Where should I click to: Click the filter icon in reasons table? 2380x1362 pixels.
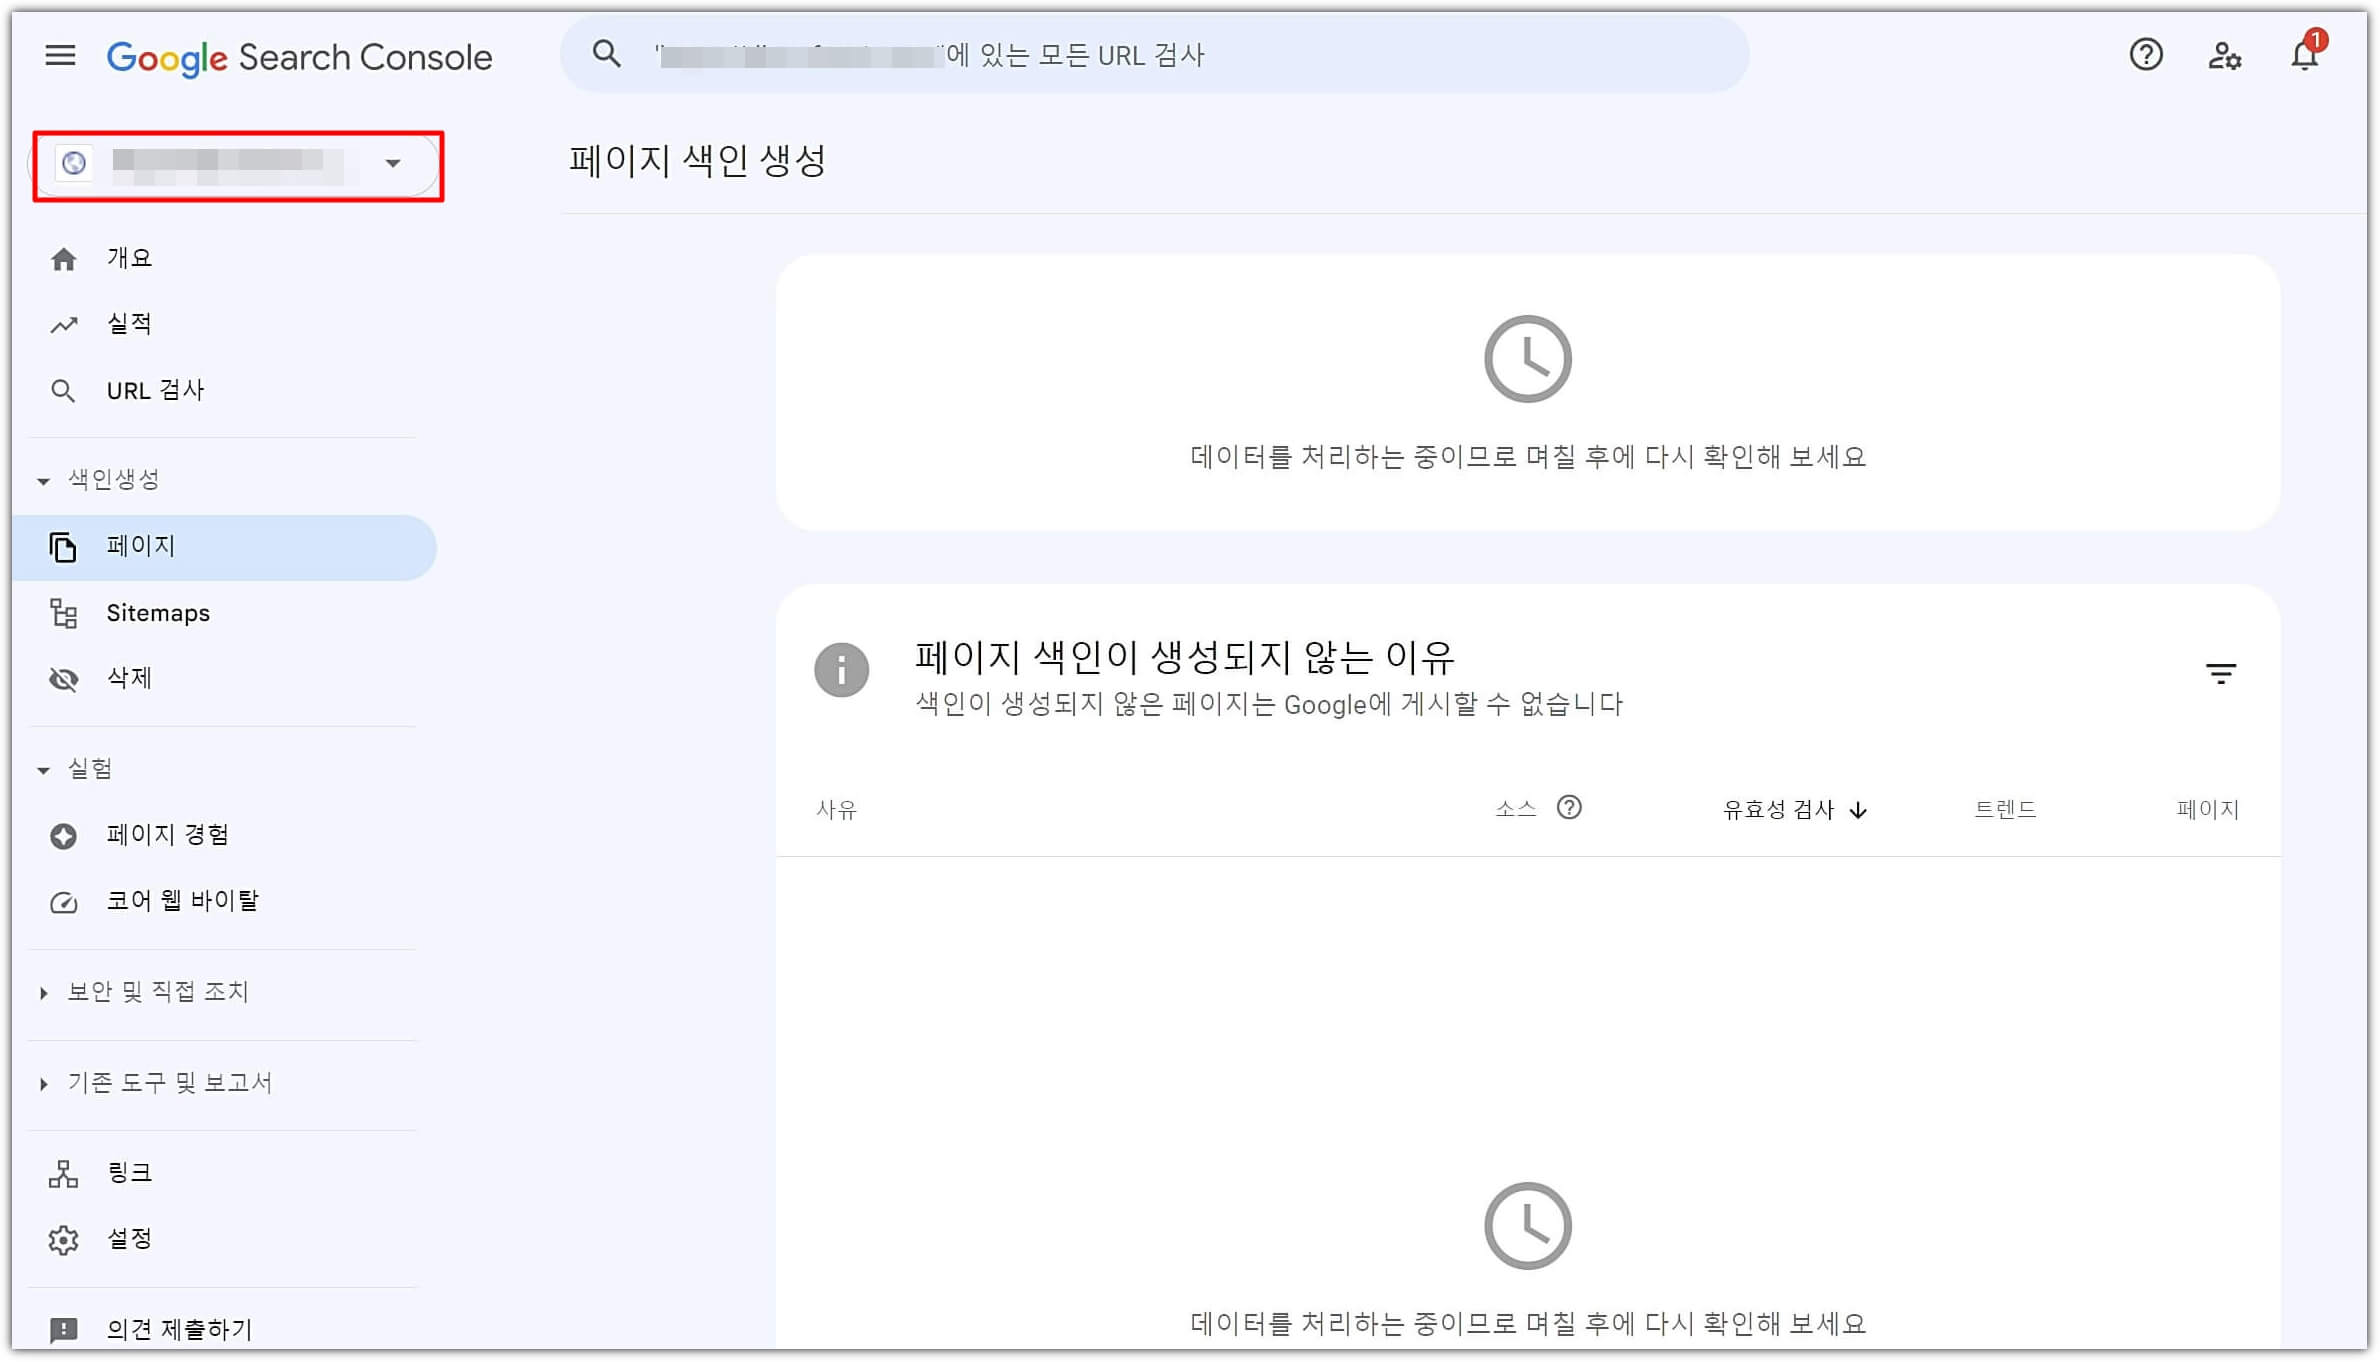coord(2220,673)
